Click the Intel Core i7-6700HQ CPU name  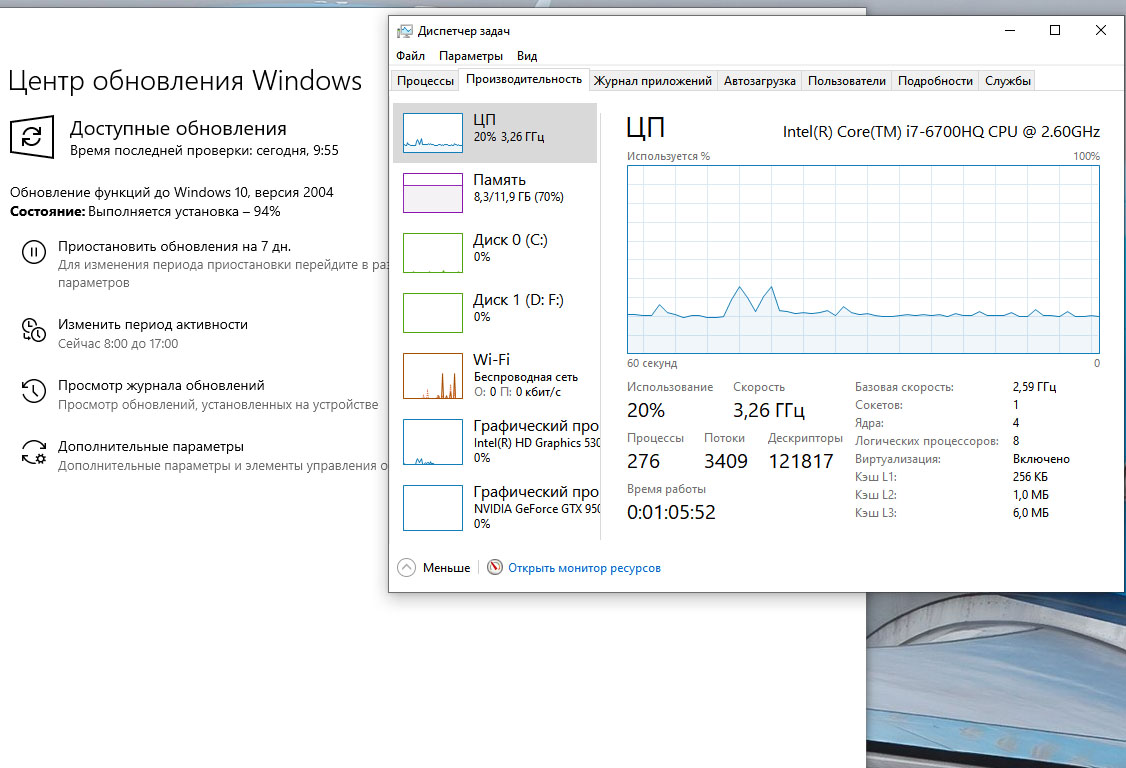tap(941, 131)
